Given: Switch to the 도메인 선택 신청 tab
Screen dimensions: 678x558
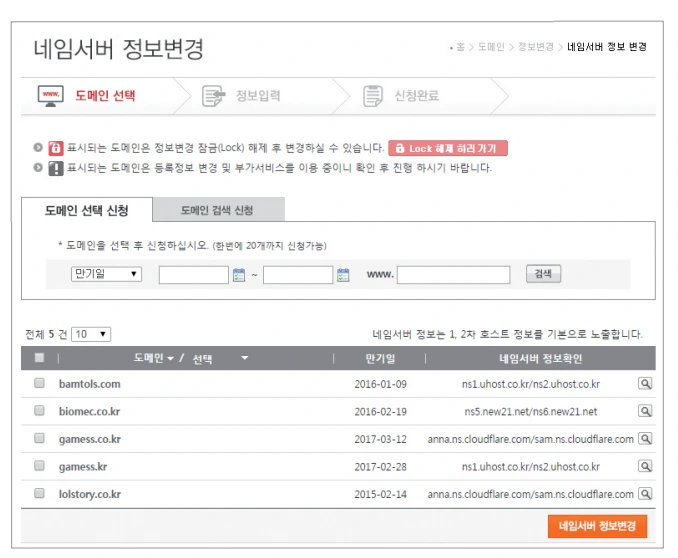Looking at the screenshot, I should coord(86,211).
